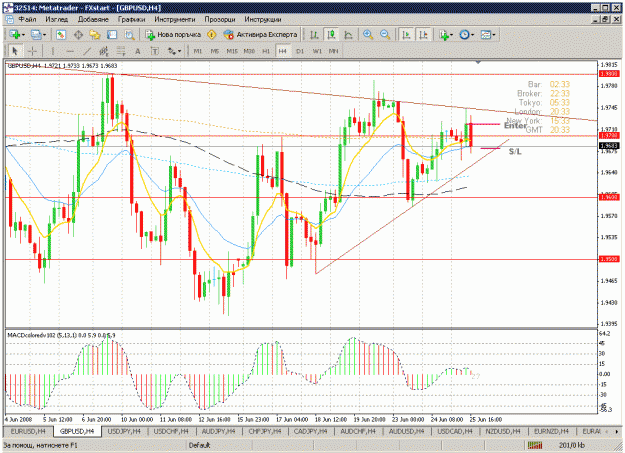Image resolution: width=625 pixels, height=453 pixels.
Task: Switch to M30 timeframe
Action: click(x=249, y=51)
